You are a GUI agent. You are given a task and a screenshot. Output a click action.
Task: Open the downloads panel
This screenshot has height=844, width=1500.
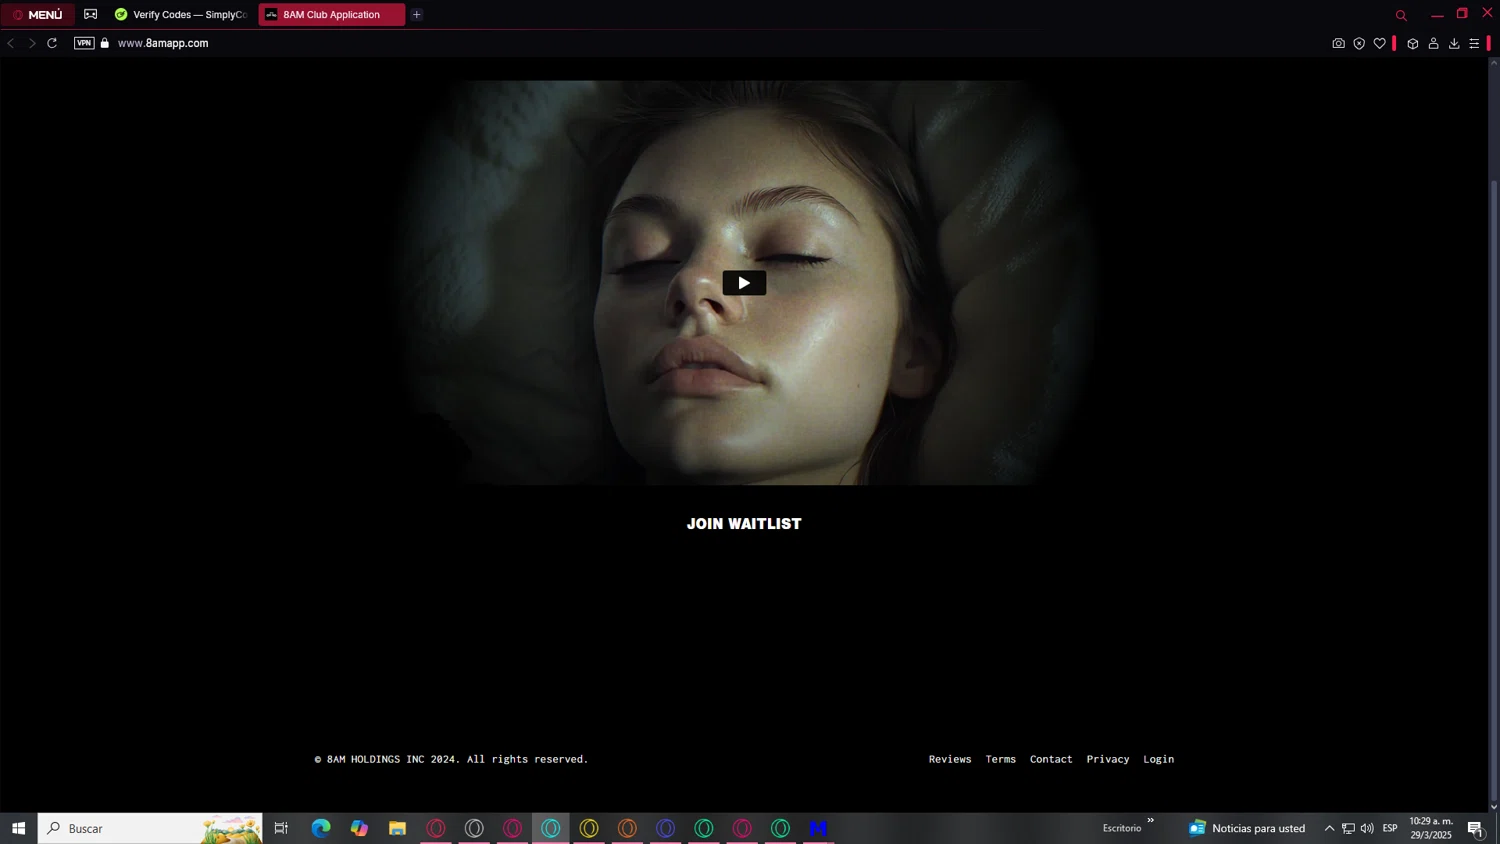click(x=1454, y=44)
